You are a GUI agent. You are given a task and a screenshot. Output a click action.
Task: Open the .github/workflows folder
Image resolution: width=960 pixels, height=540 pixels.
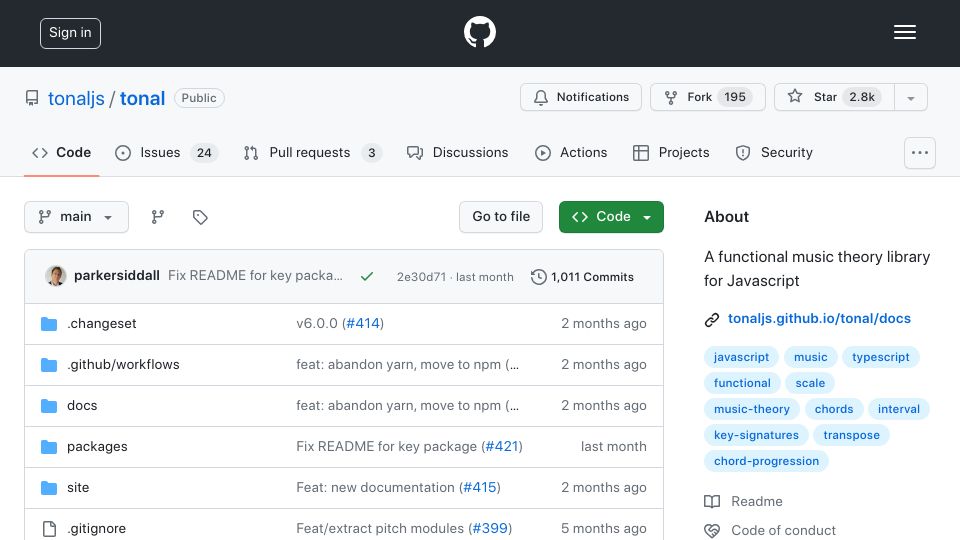click(x=123, y=365)
